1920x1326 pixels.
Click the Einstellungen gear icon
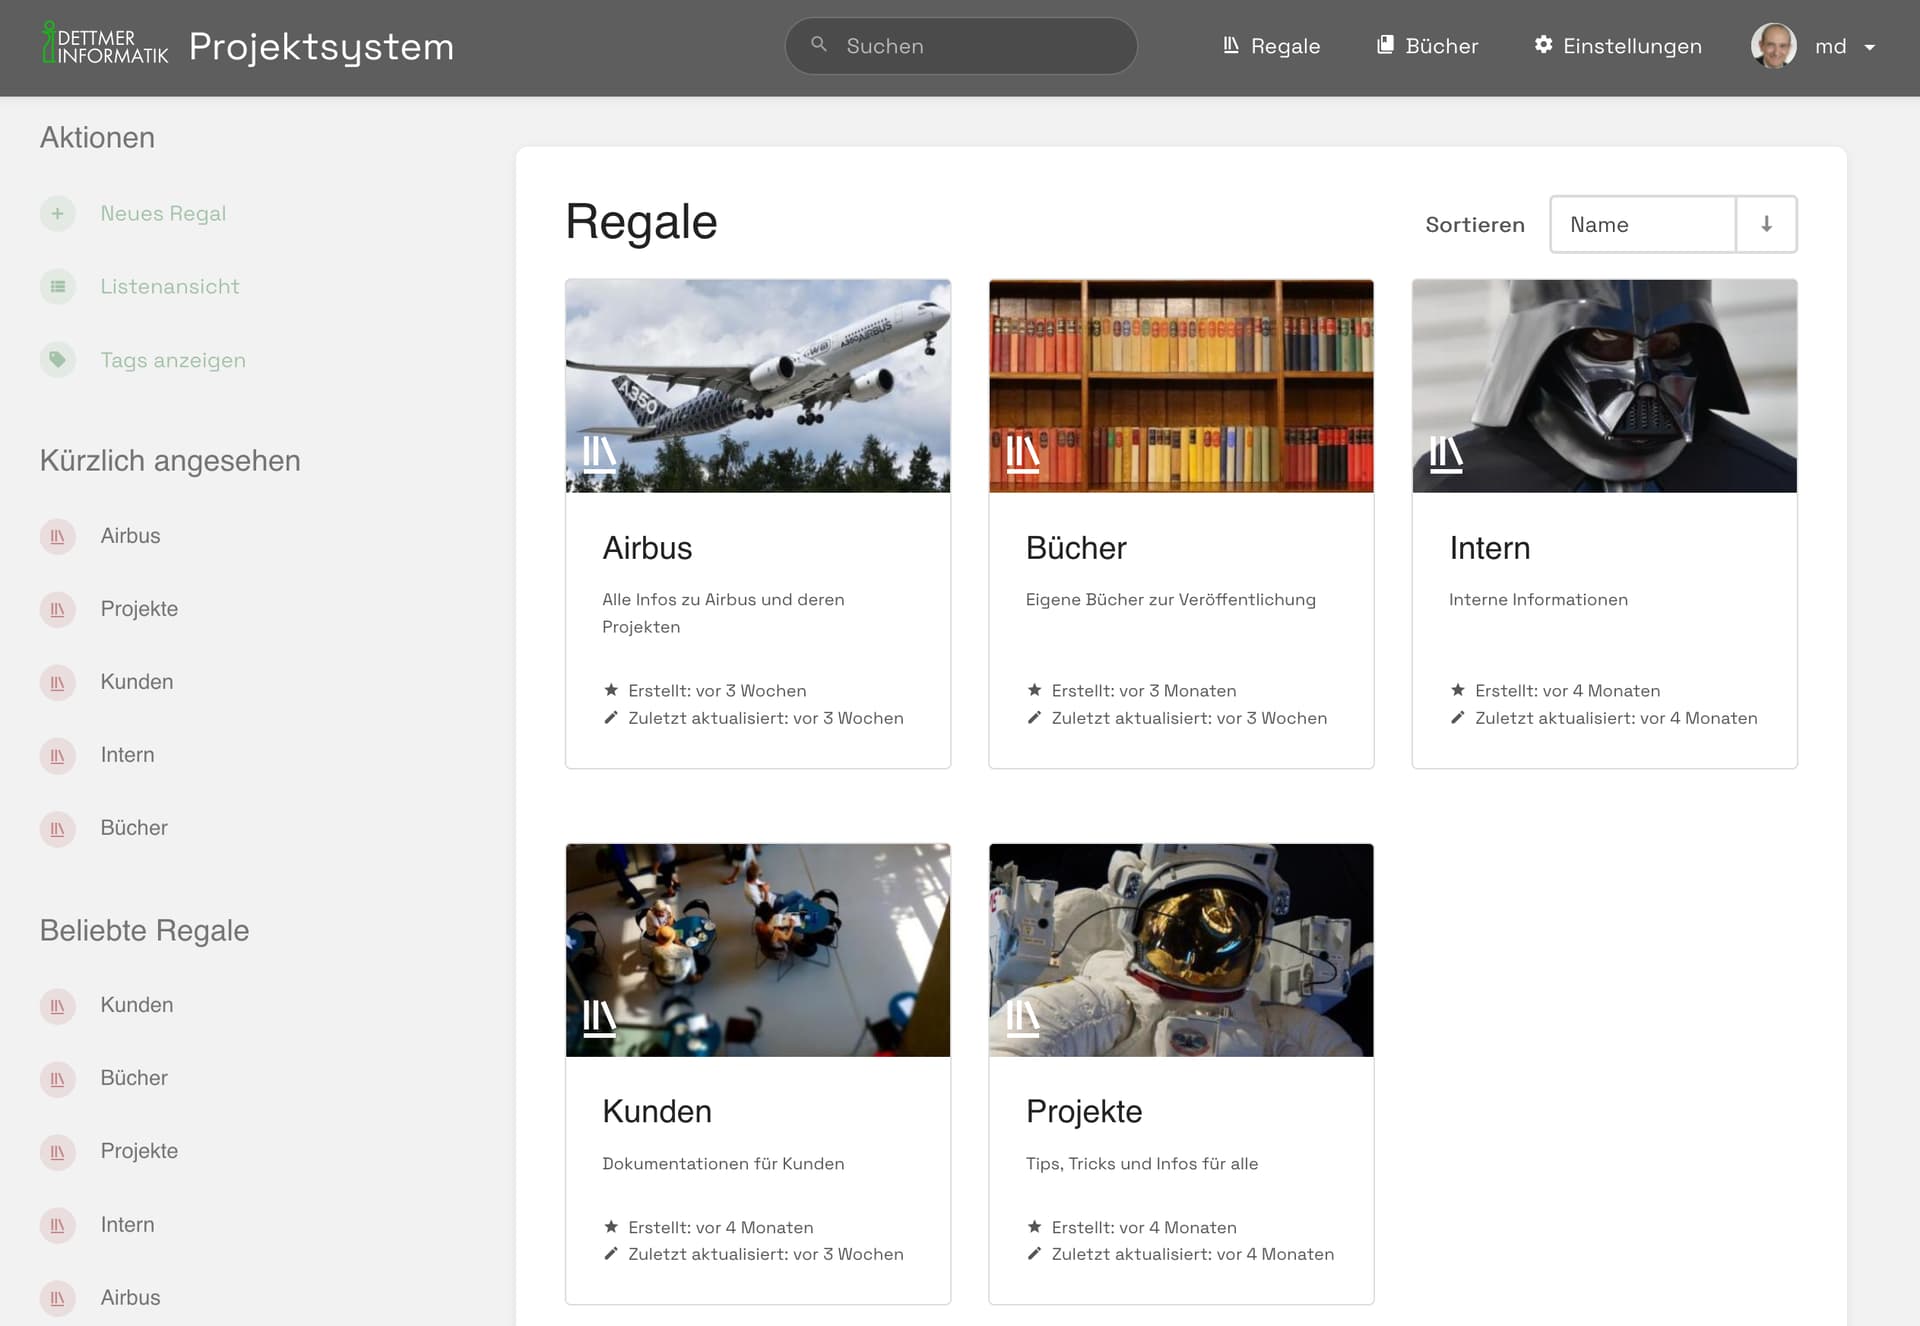point(1543,45)
